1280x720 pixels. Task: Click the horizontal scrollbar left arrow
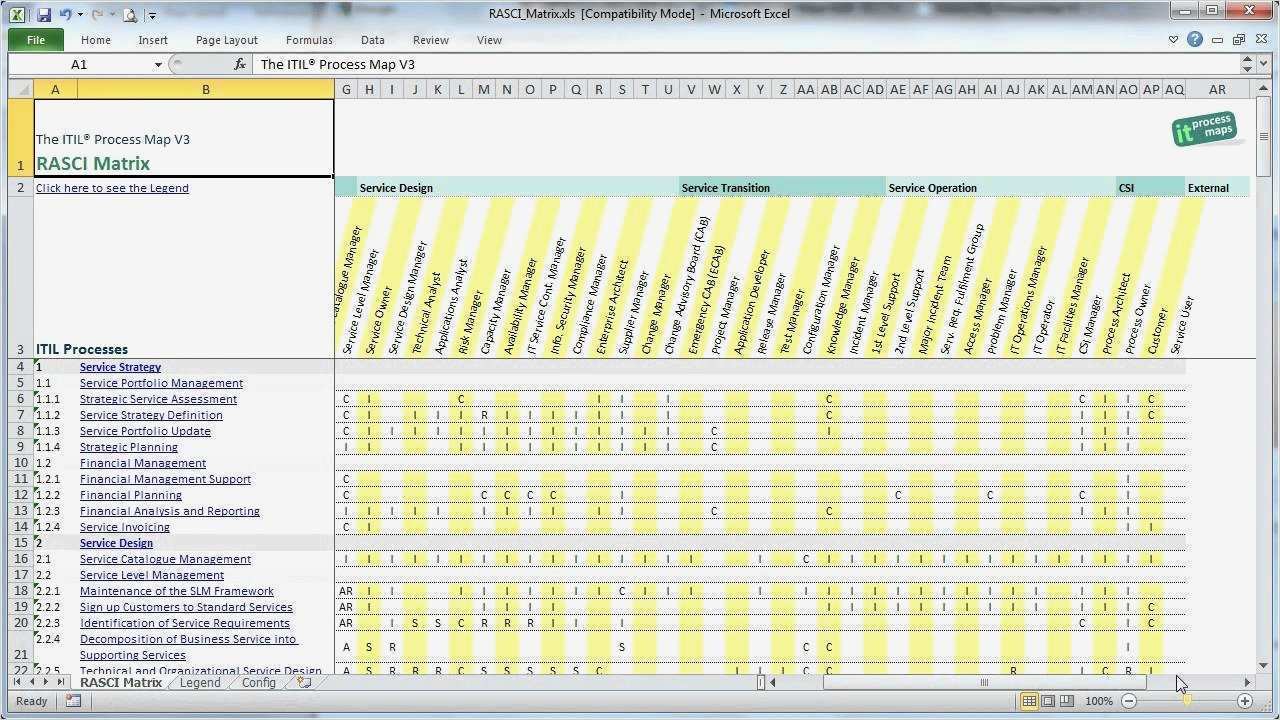pos(775,683)
